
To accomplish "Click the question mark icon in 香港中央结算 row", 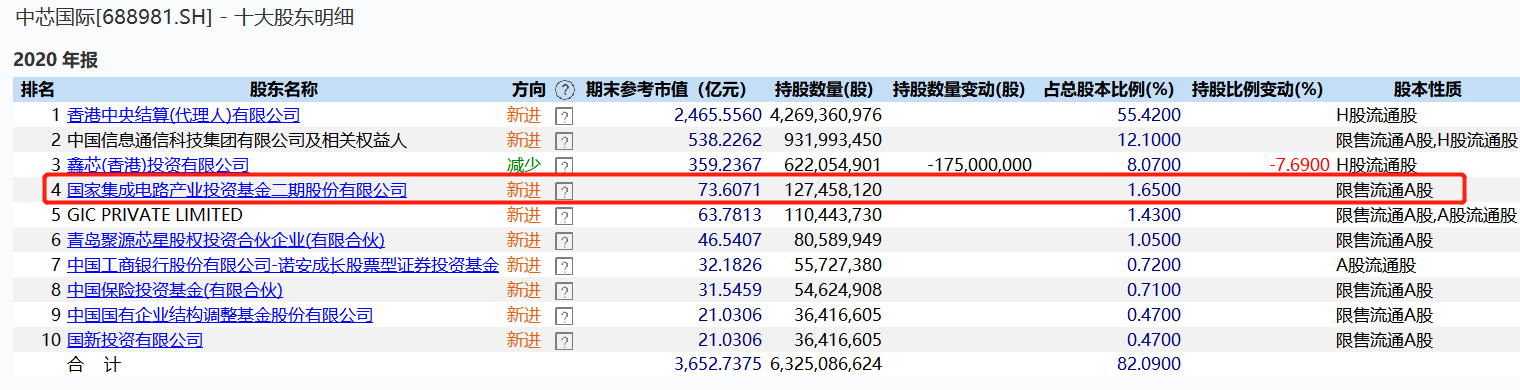I will click(x=564, y=116).
